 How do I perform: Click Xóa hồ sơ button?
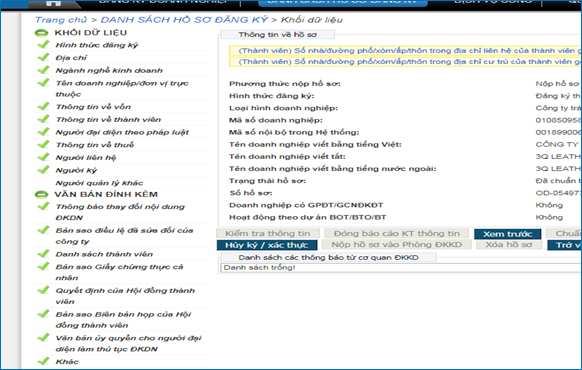pyautogui.click(x=509, y=245)
